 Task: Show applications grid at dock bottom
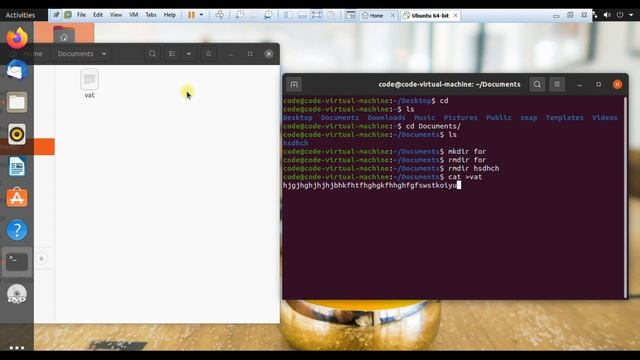[x=17, y=347]
